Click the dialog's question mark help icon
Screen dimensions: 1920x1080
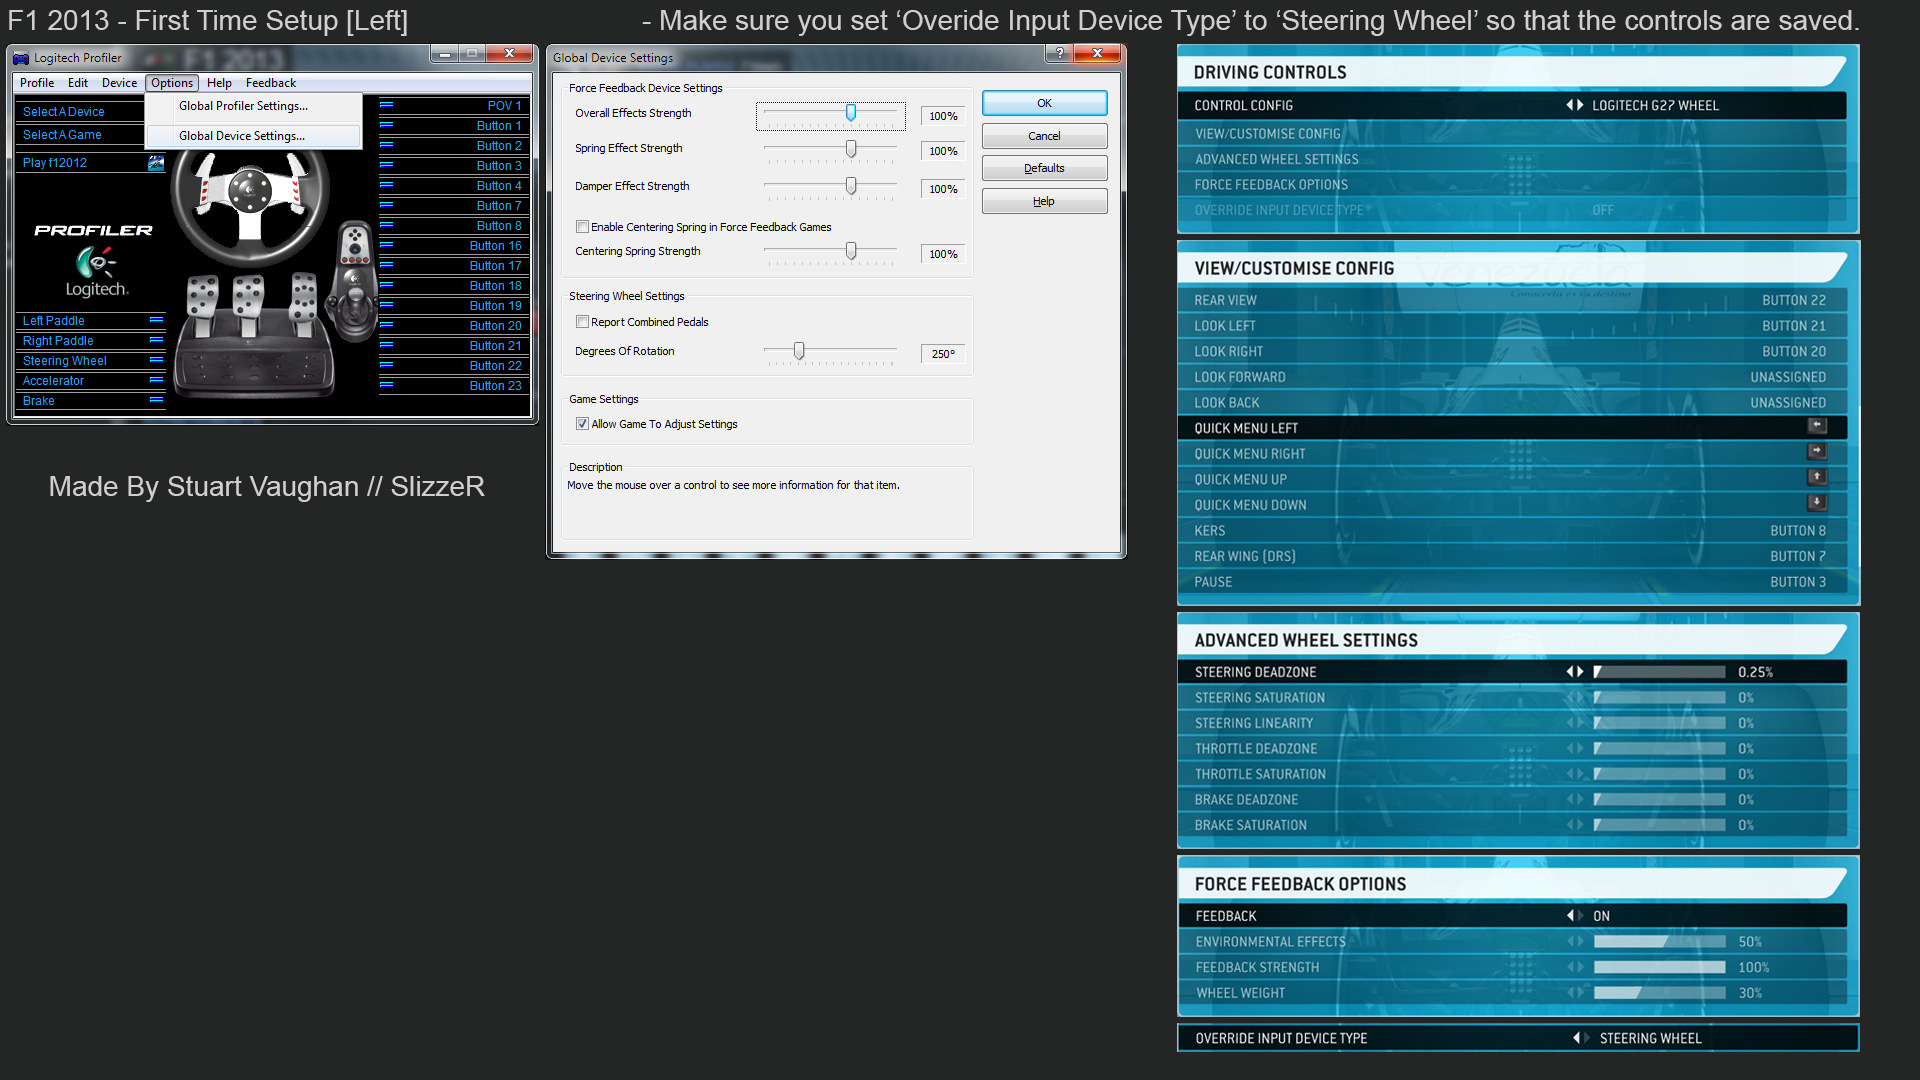[x=1059, y=54]
